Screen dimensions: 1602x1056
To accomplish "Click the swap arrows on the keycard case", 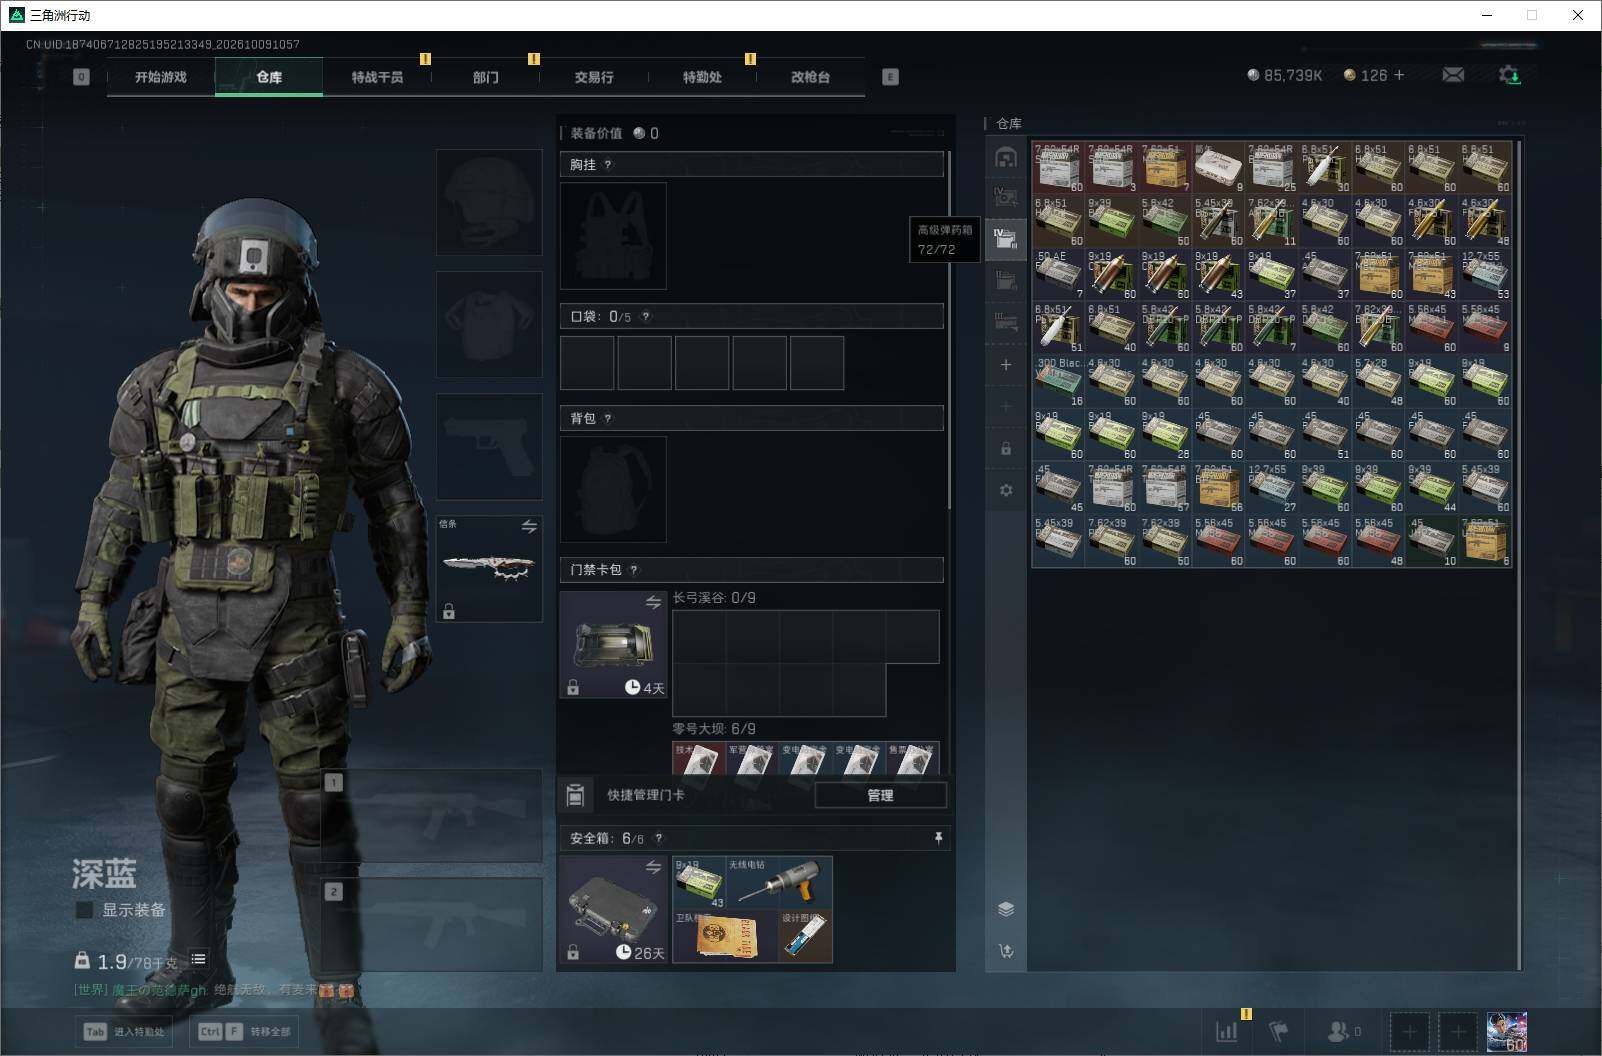I will click(x=653, y=602).
